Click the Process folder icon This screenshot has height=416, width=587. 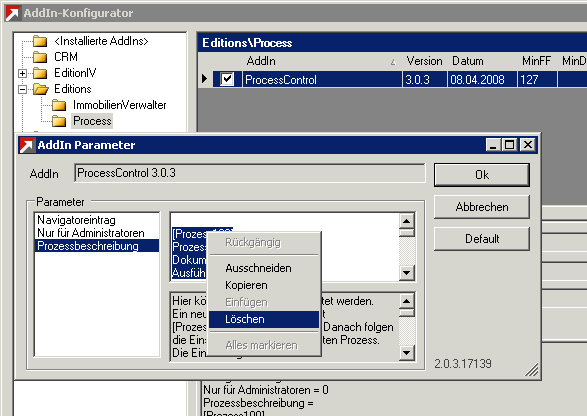pyautogui.click(x=59, y=121)
